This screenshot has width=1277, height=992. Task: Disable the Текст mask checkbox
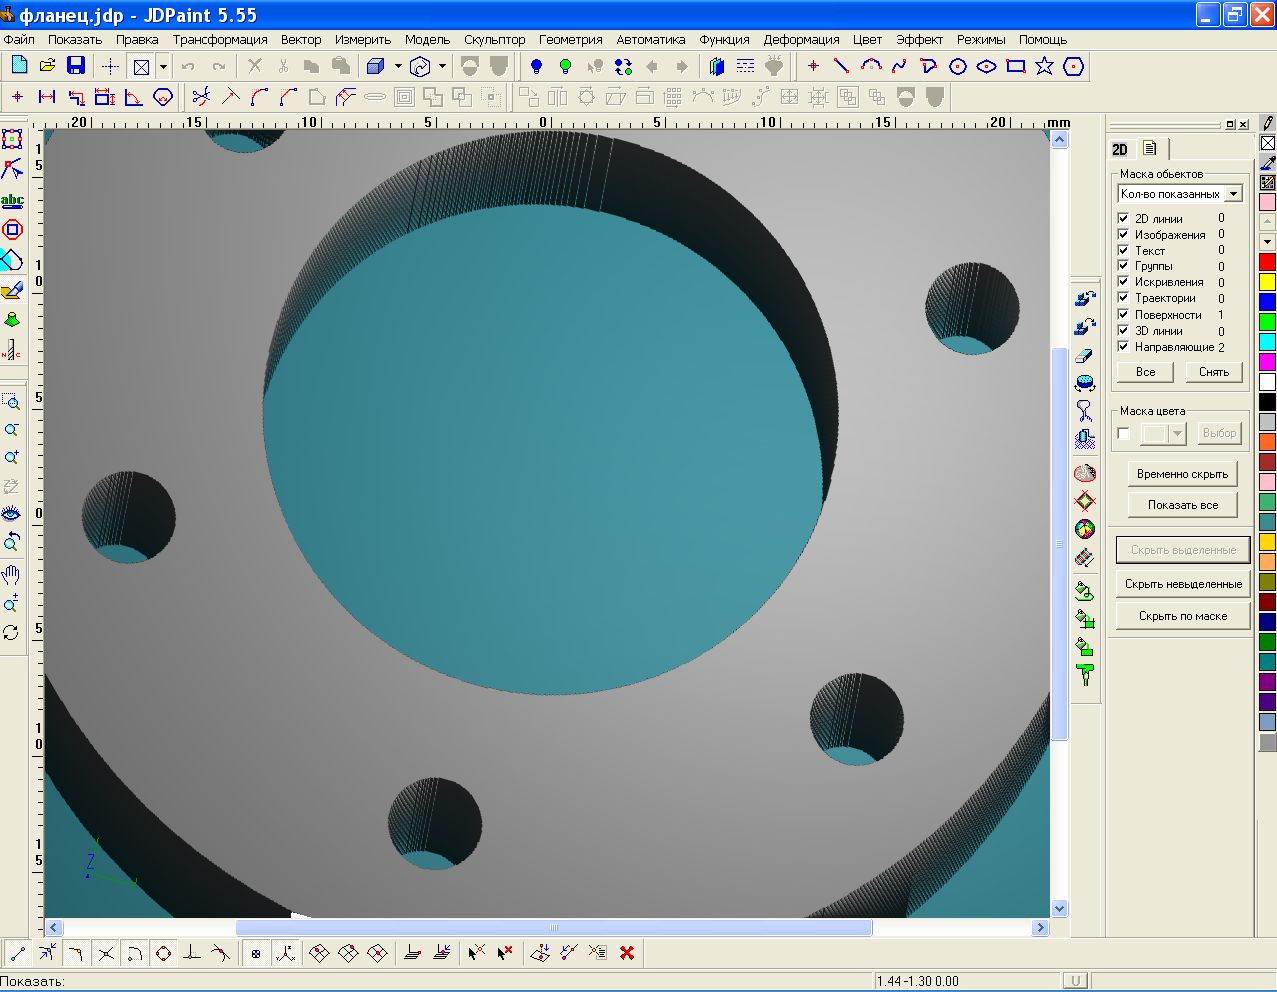pos(1123,250)
